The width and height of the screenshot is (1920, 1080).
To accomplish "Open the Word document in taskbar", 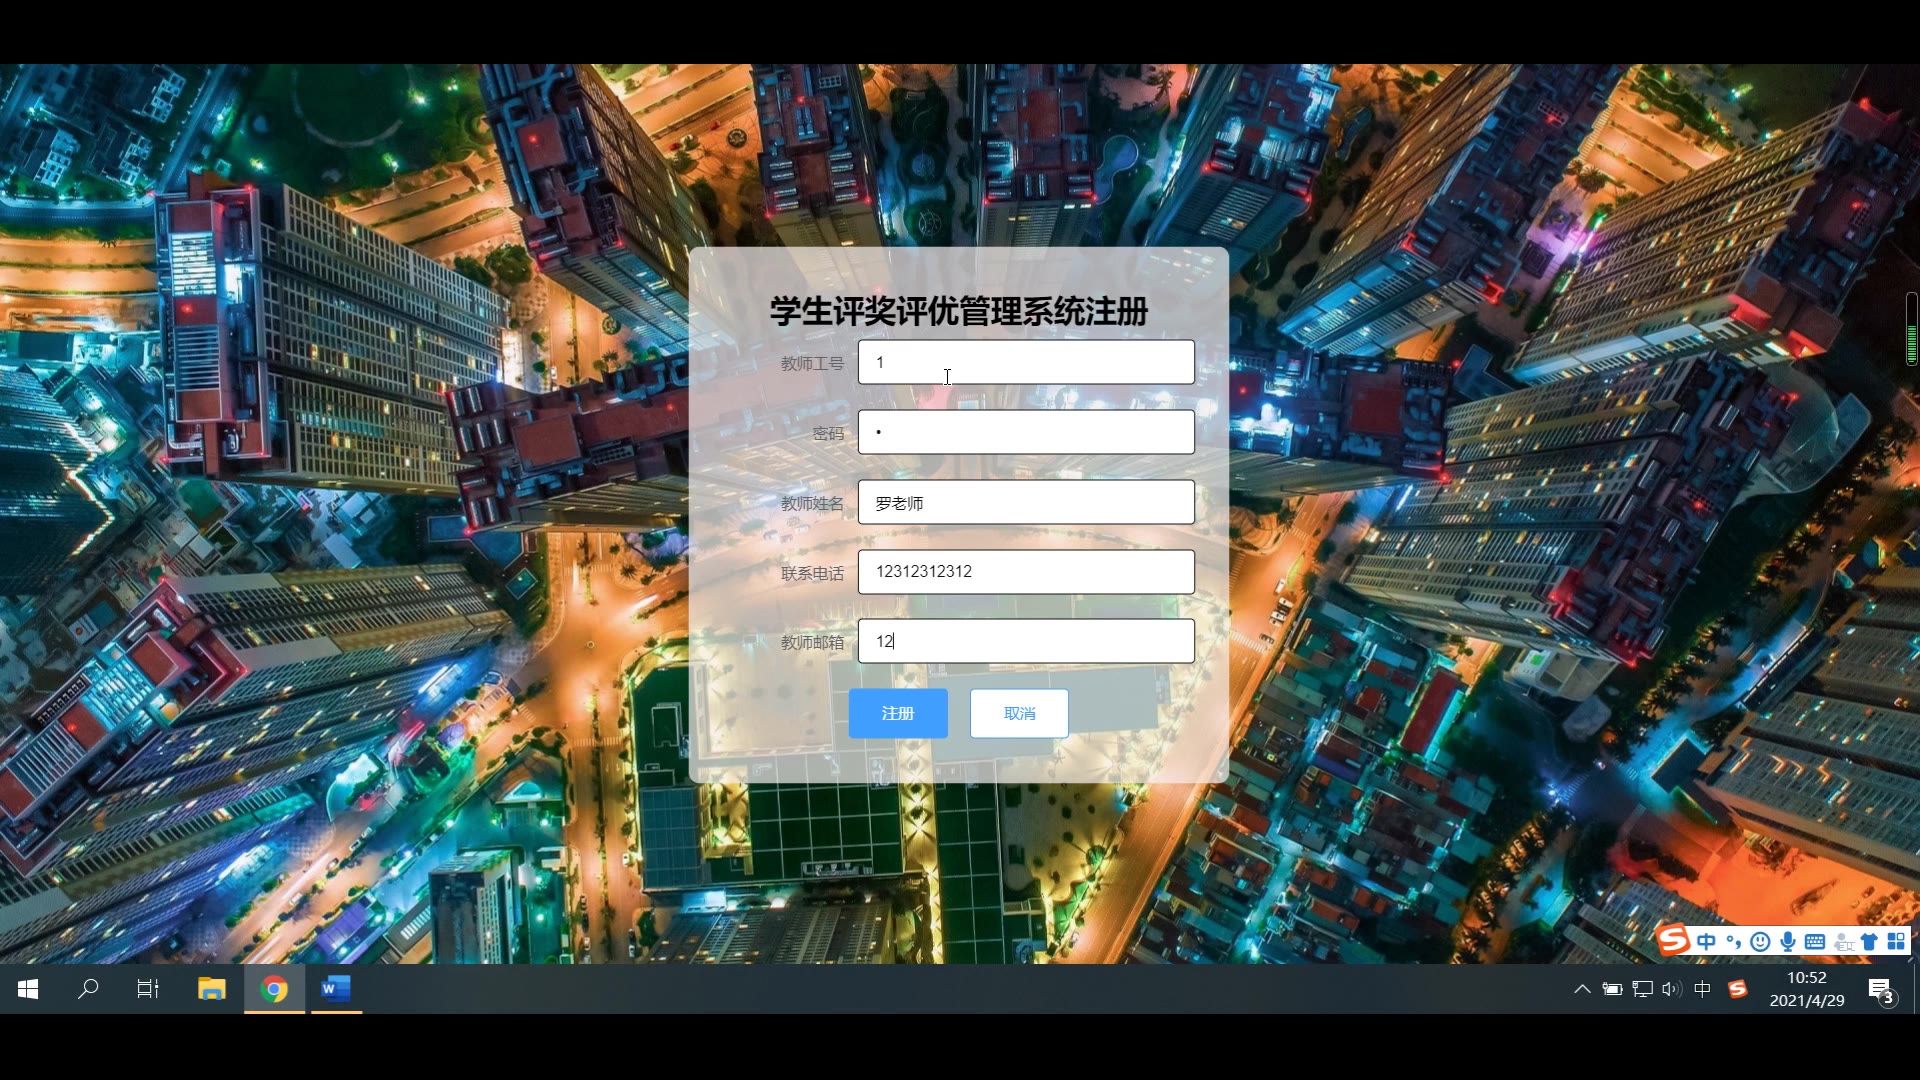I will (x=335, y=989).
